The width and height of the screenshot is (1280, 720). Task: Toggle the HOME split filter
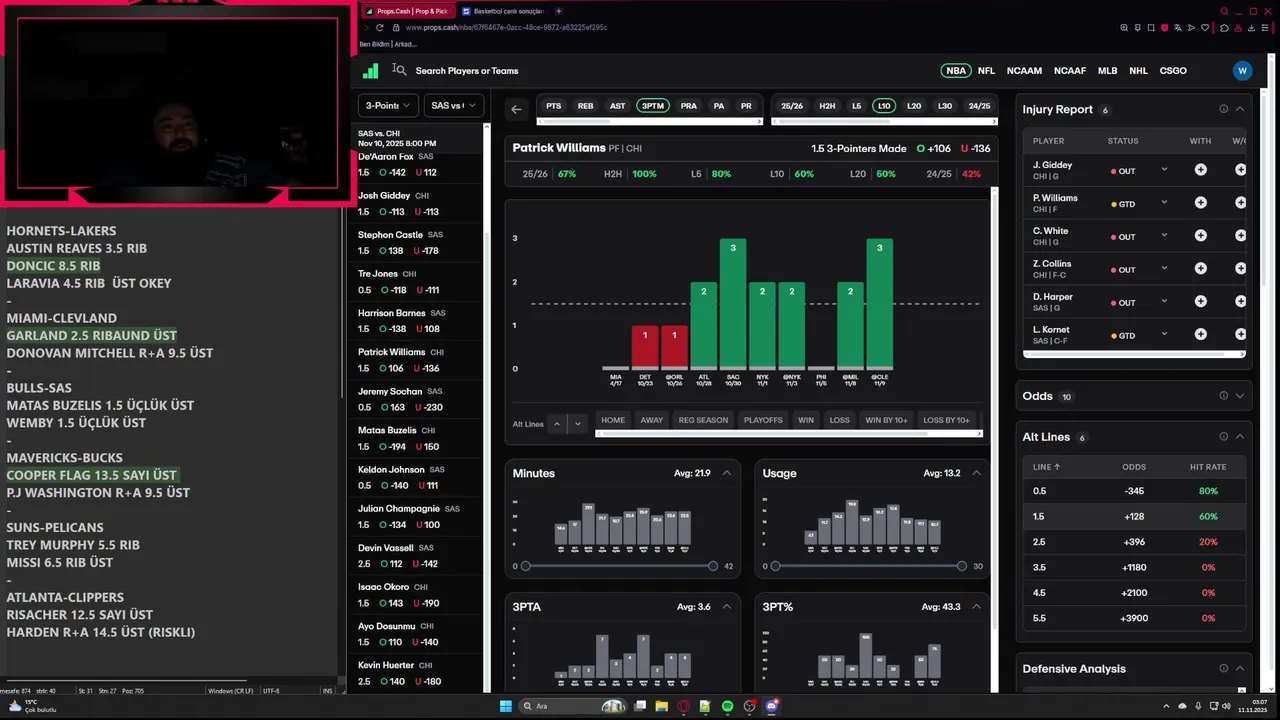click(613, 420)
